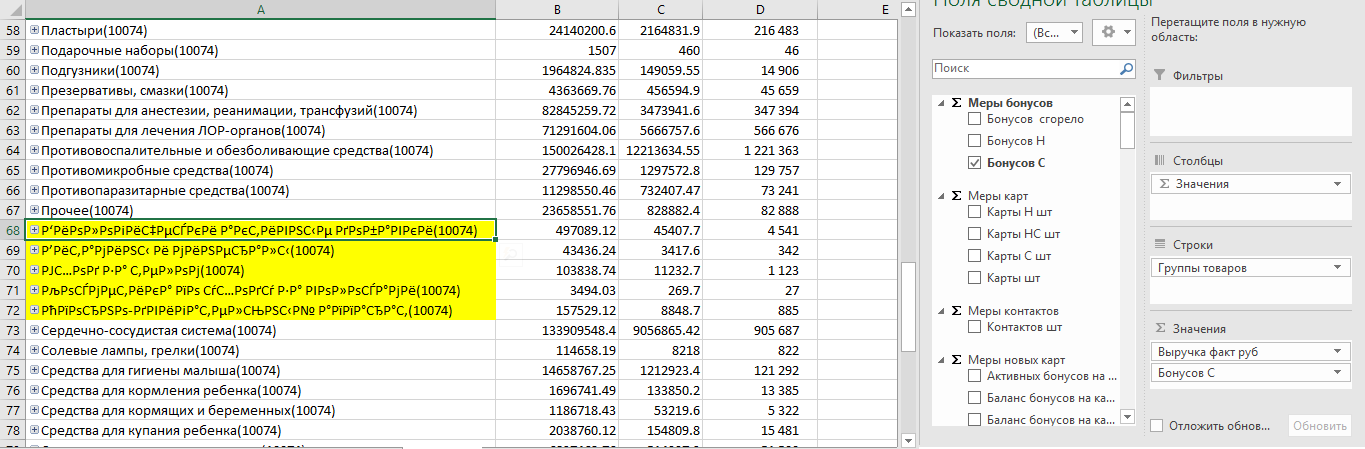Click the funnel icon beside Фильтры
Viewport: 1365px width, 449px height.
[x=1159, y=76]
